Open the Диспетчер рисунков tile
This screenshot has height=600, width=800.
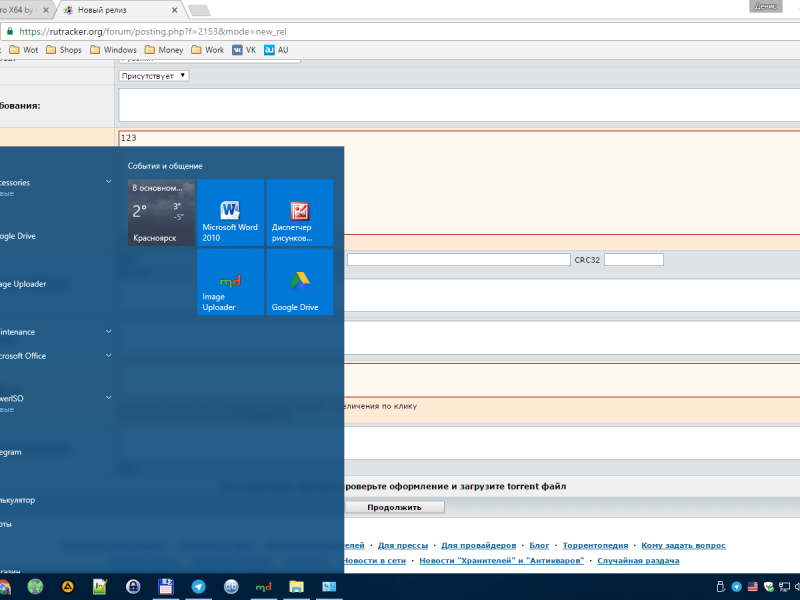(x=300, y=212)
